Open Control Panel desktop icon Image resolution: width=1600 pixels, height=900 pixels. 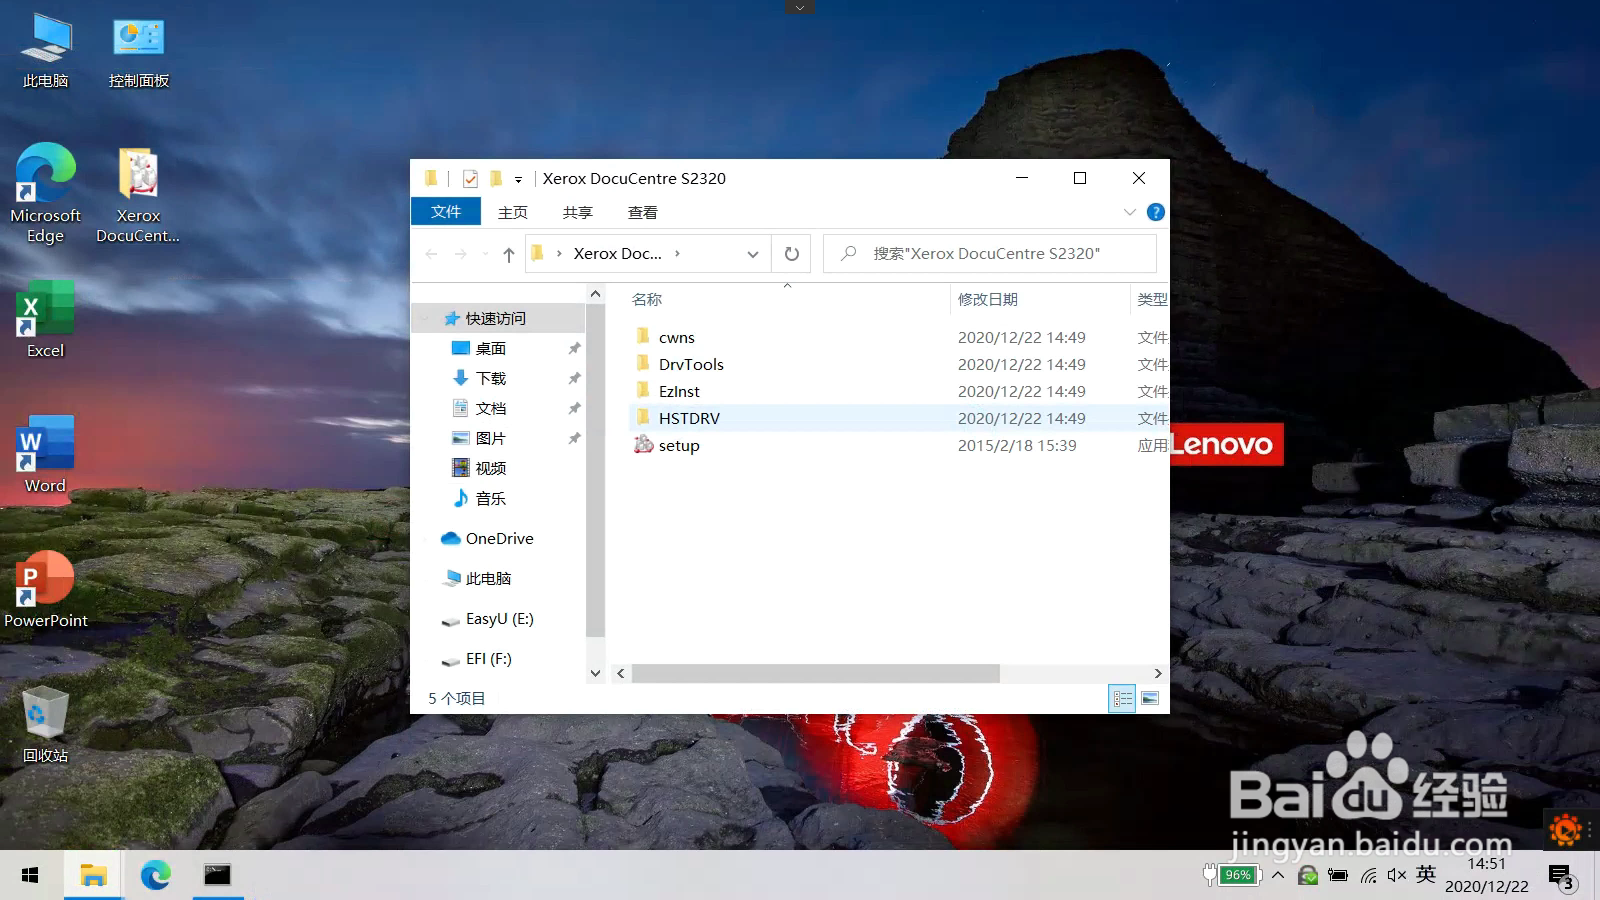[x=139, y=52]
